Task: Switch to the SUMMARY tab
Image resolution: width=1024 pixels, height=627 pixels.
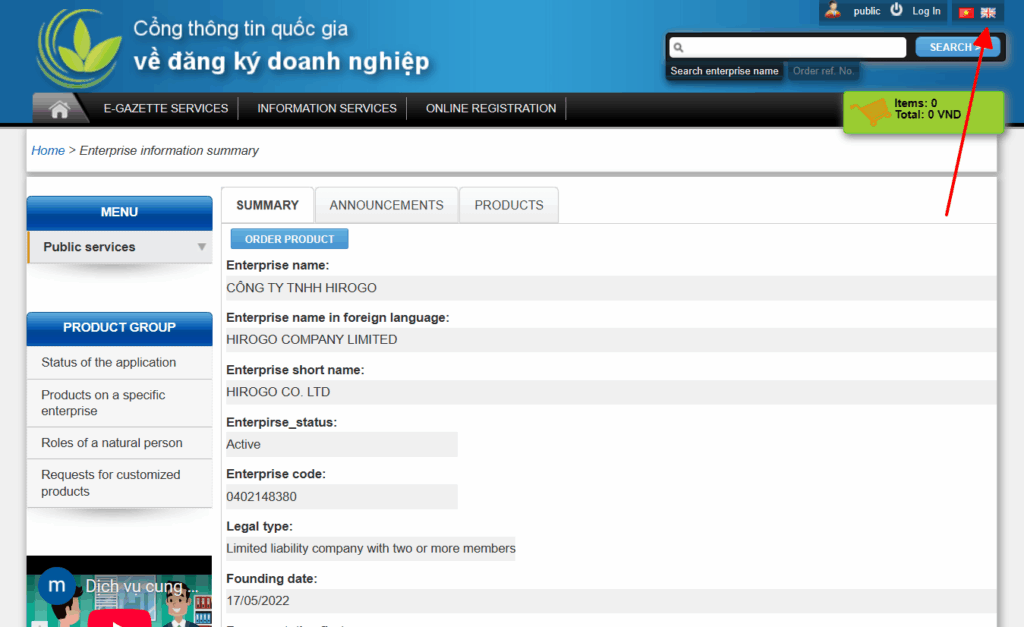Action: coord(268,205)
